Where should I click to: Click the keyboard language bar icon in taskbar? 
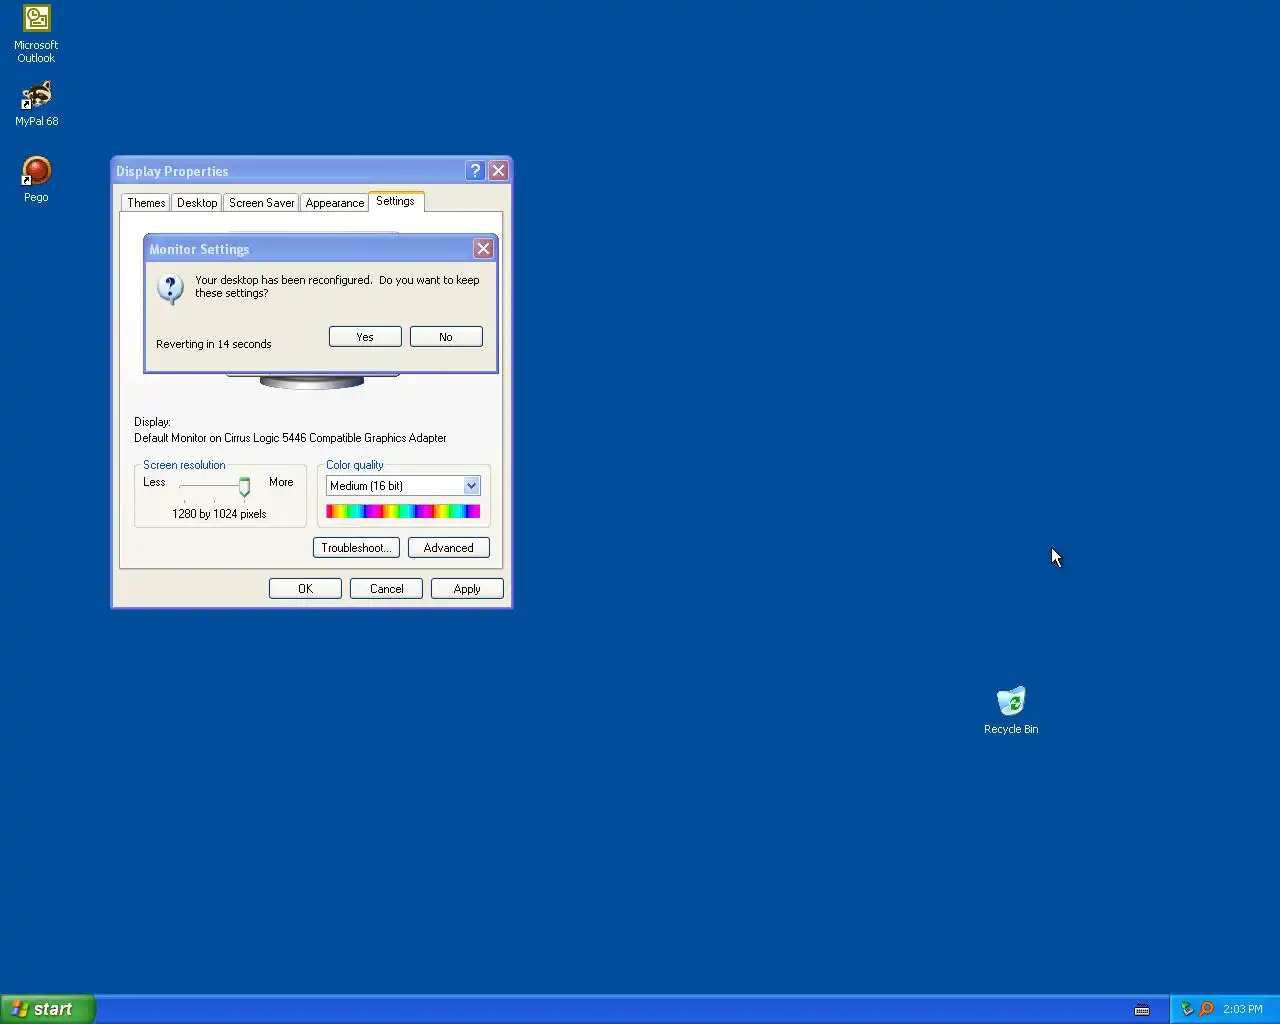(x=1142, y=1010)
